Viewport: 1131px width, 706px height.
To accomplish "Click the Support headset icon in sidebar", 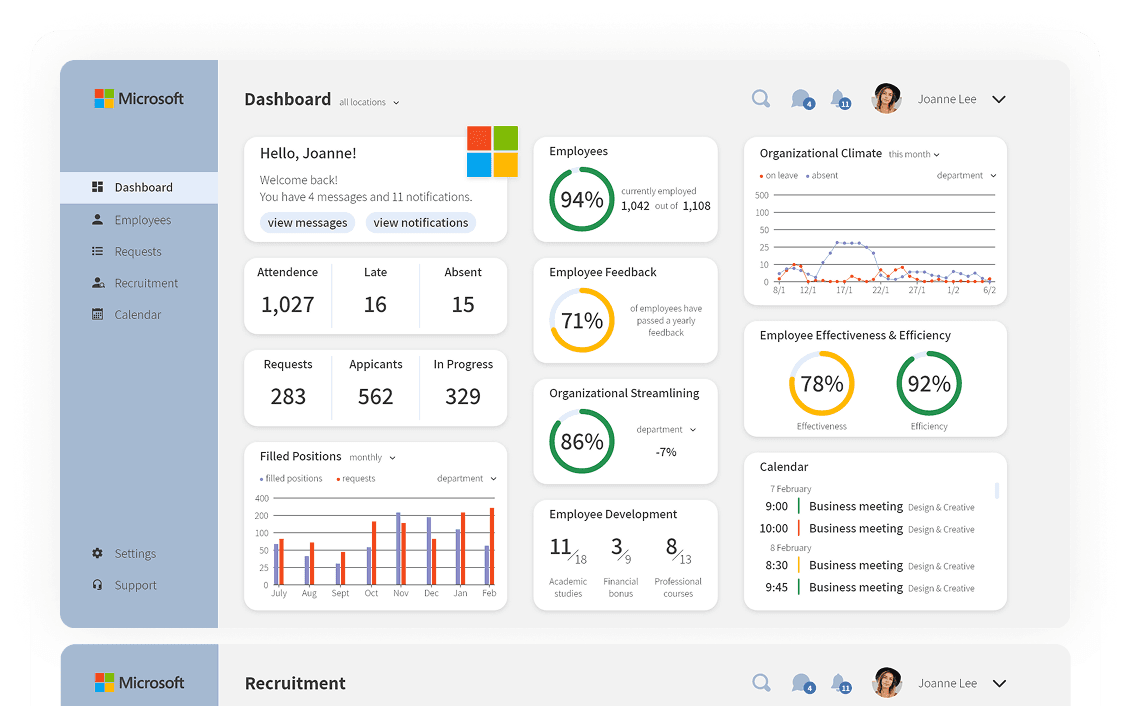I will click(x=97, y=585).
